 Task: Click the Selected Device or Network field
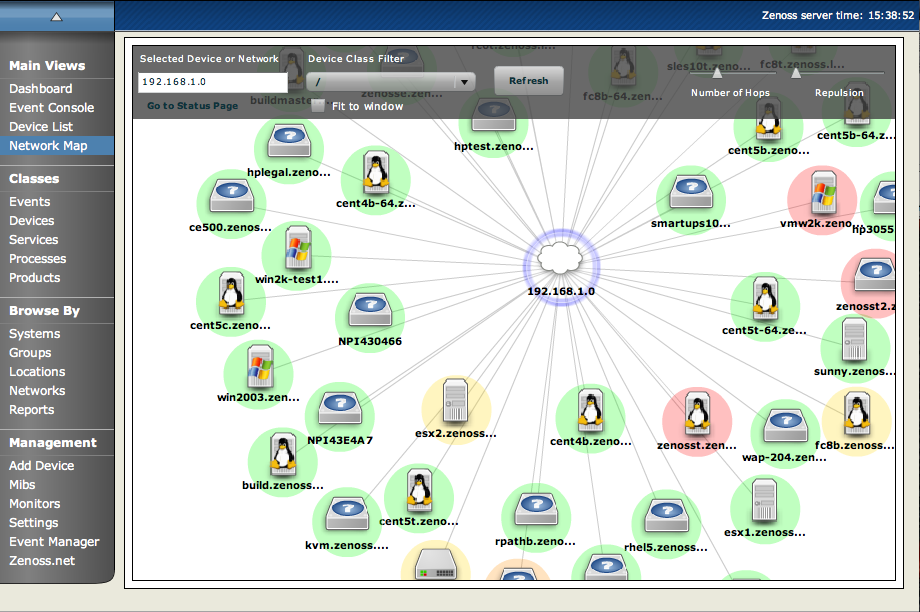[212, 82]
